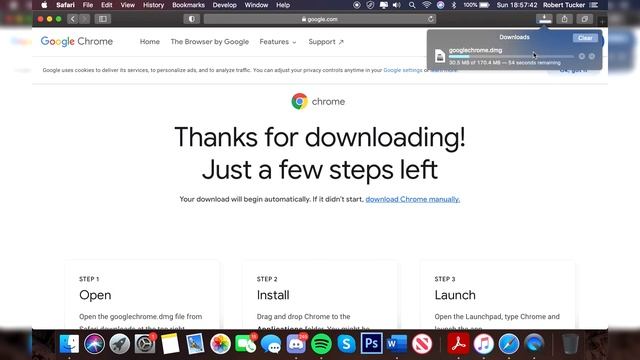The image size is (640, 360).
Task: Open Photoshop from the Dock
Action: coord(371,344)
